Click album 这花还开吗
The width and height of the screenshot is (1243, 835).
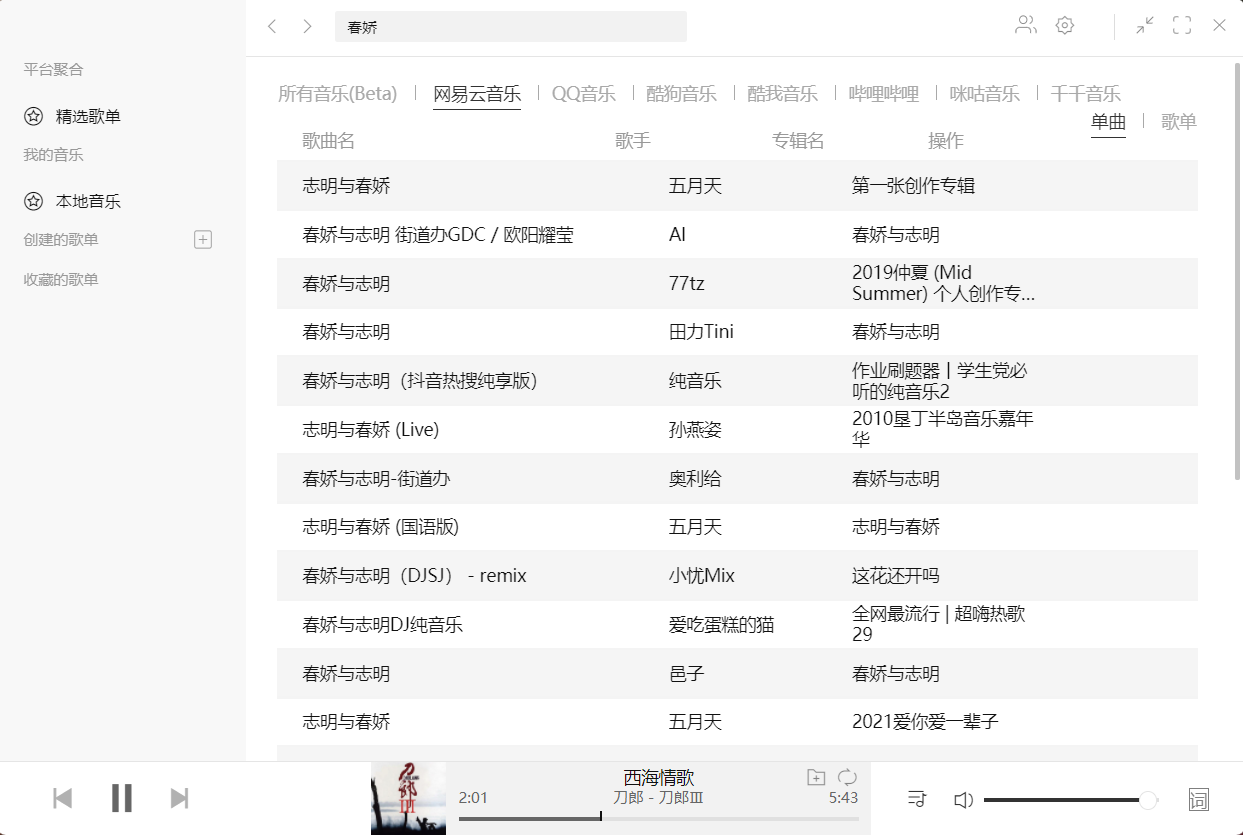(896, 576)
